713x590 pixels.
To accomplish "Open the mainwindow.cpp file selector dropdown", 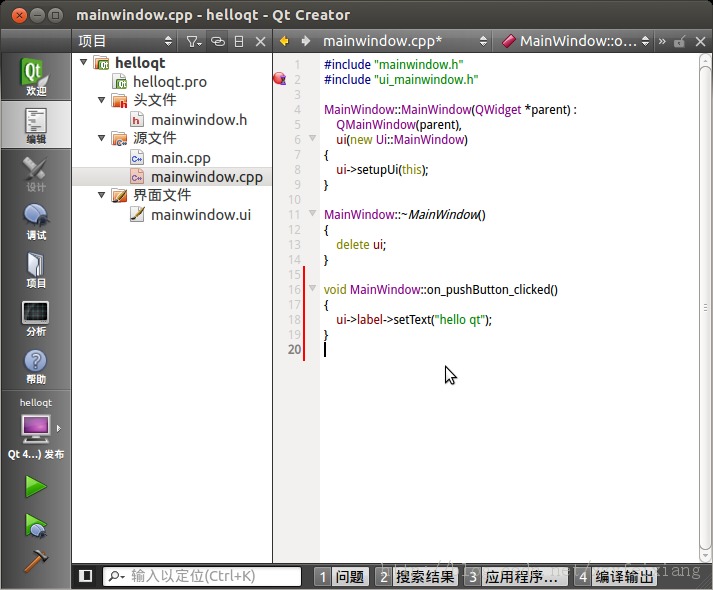I will point(404,41).
